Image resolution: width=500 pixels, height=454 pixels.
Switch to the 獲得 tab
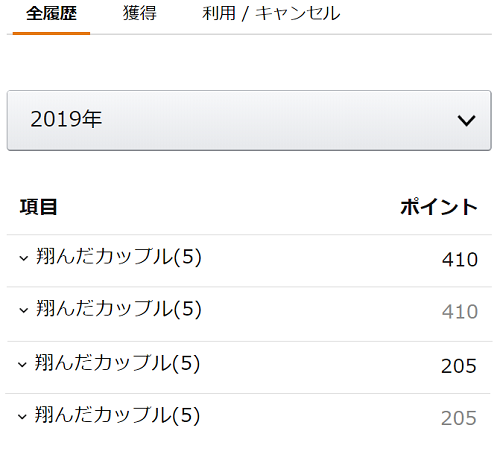tap(139, 14)
